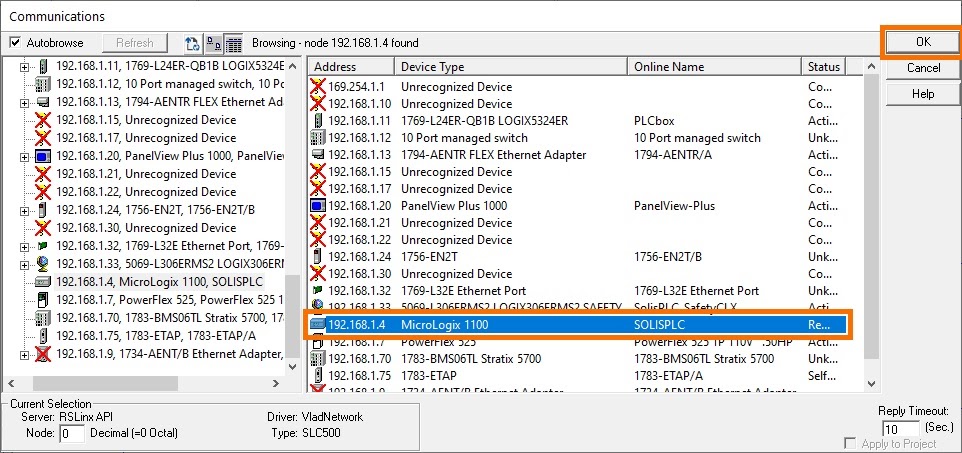This screenshot has height=453, width=962.
Task: Expand the 192.168.1.13 FLEX adapter node
Action: coord(25,103)
